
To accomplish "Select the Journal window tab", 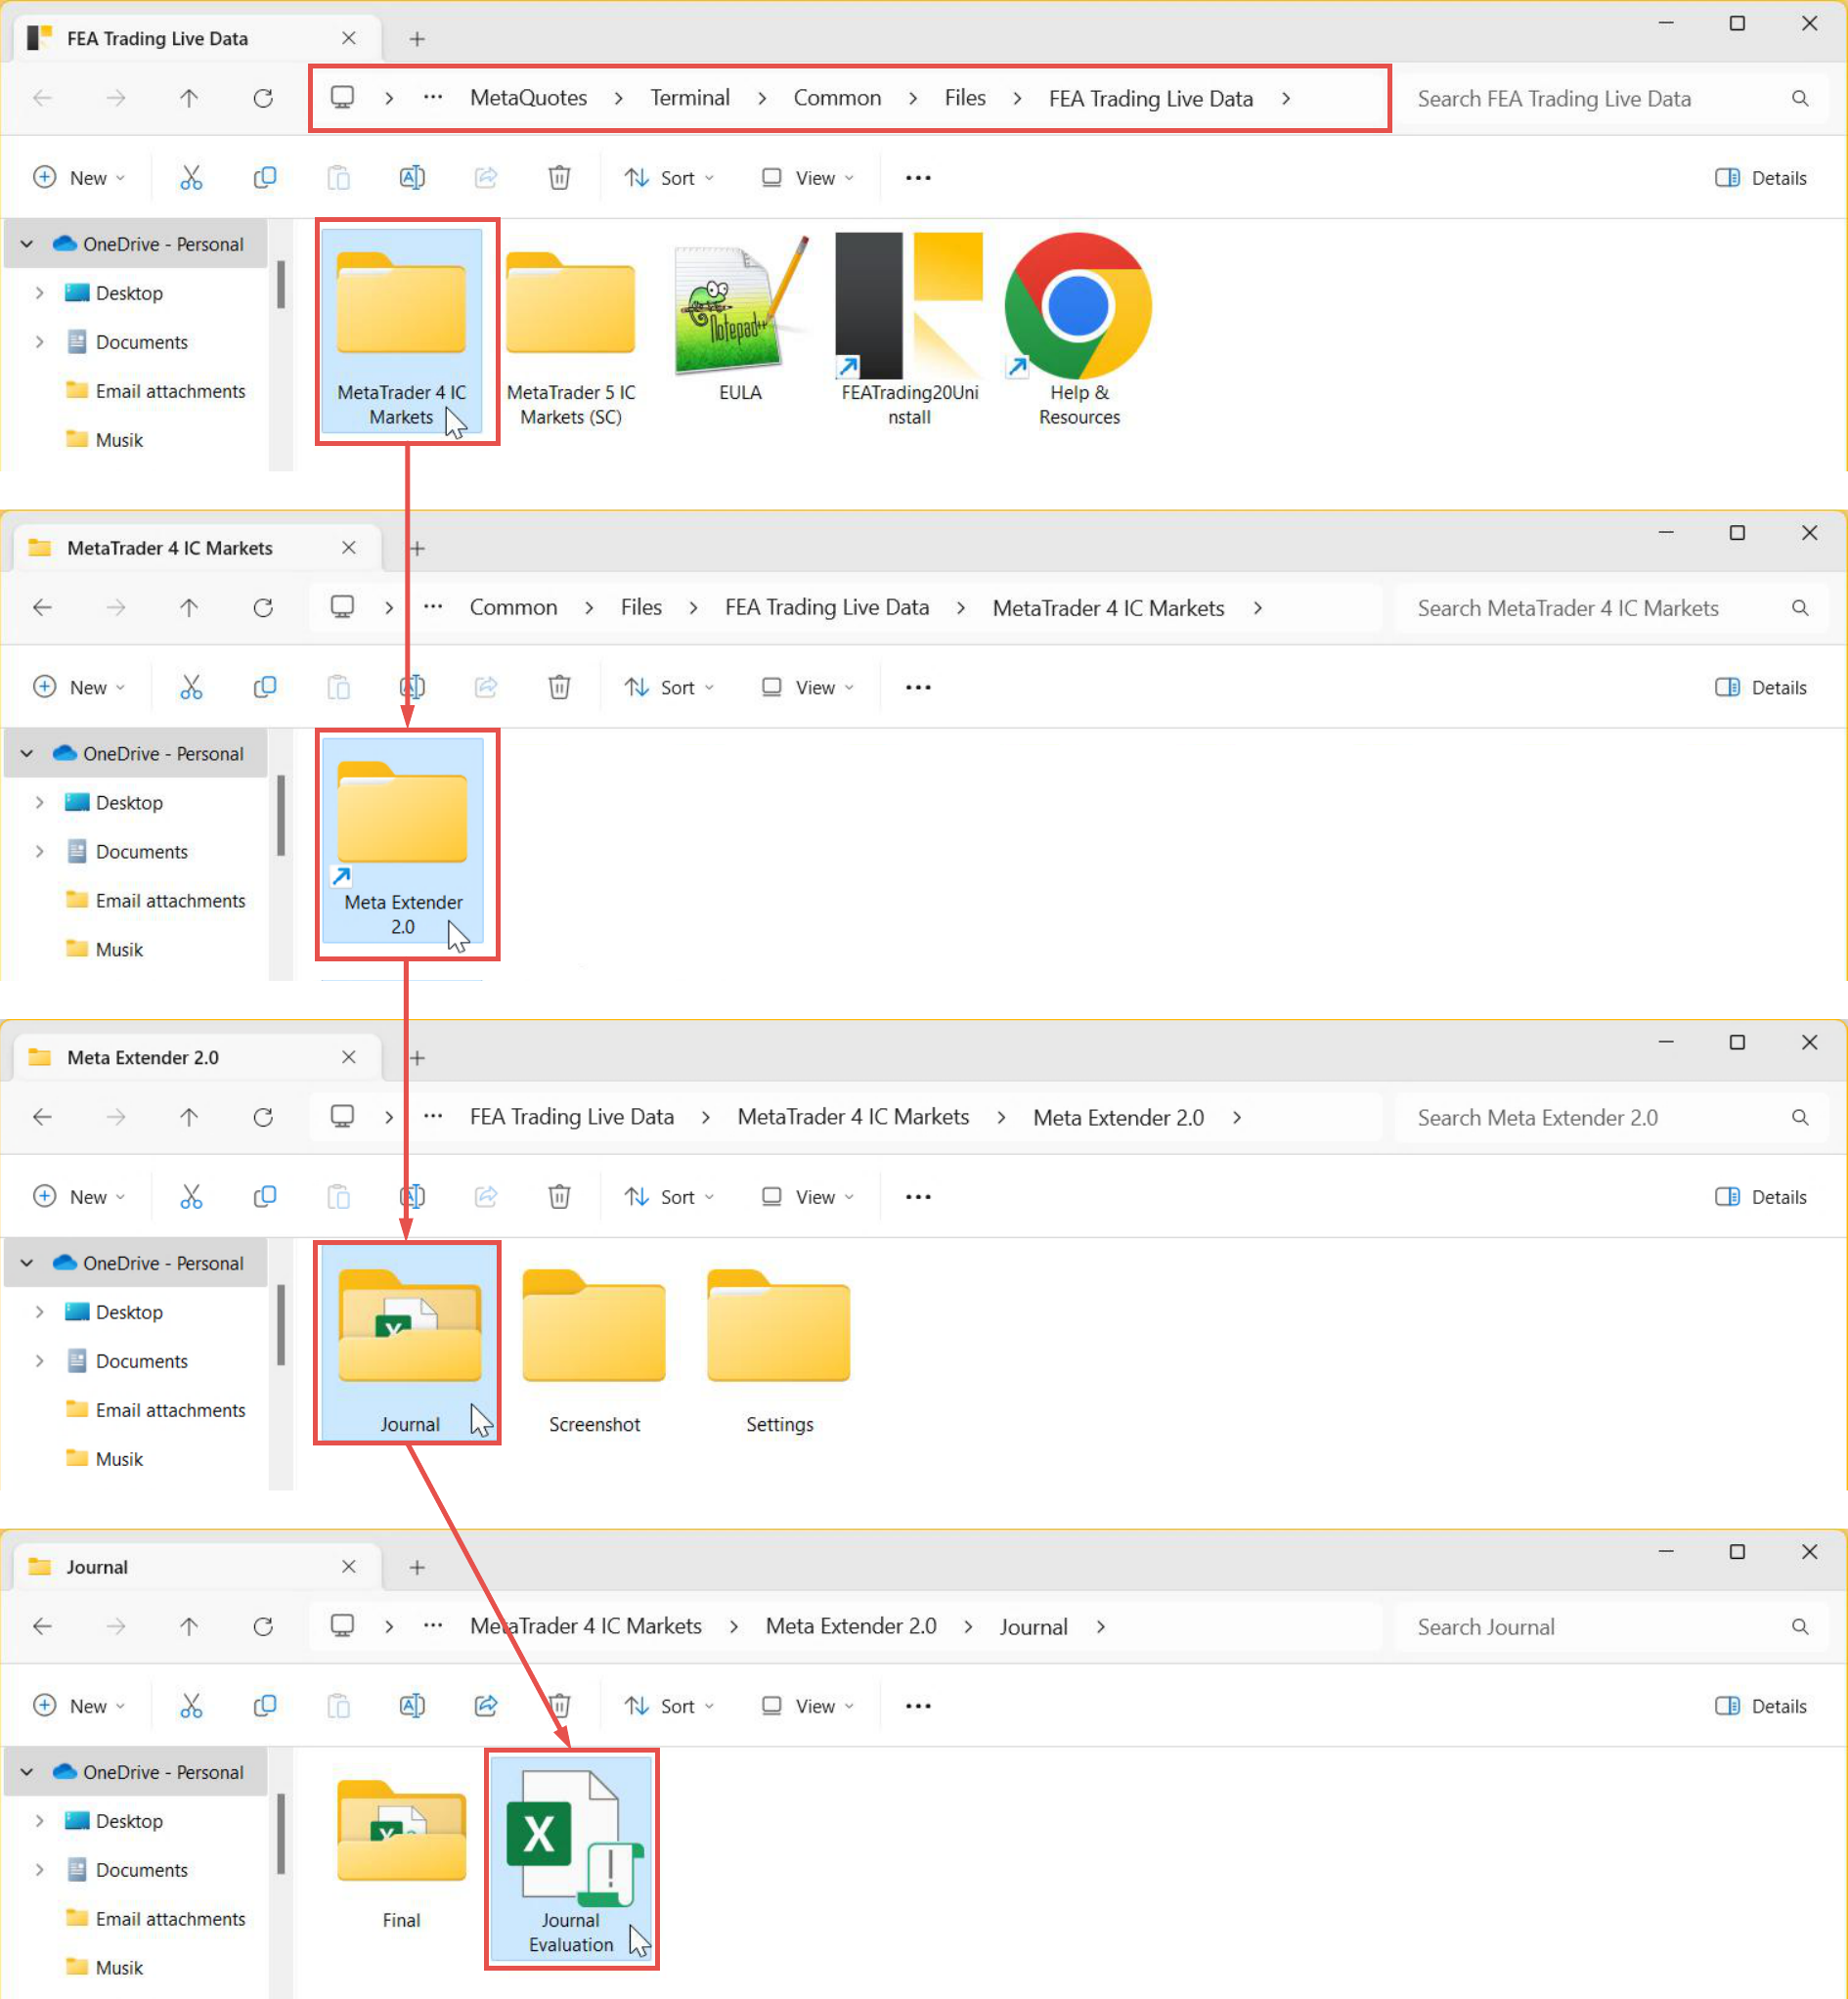I will pos(197,1566).
